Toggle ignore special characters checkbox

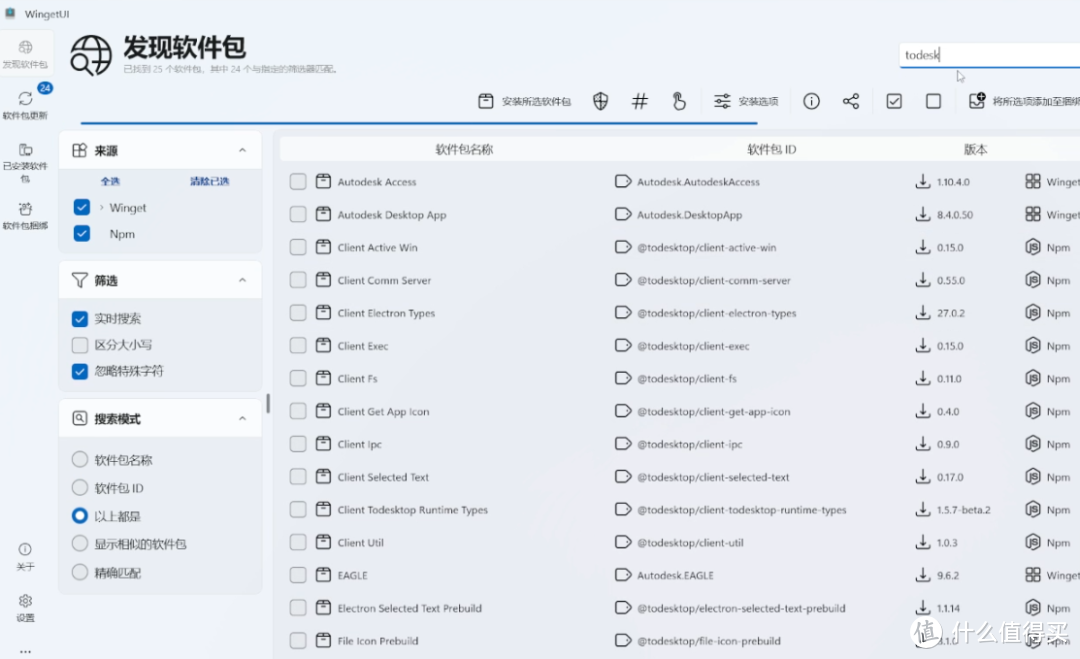(x=80, y=371)
